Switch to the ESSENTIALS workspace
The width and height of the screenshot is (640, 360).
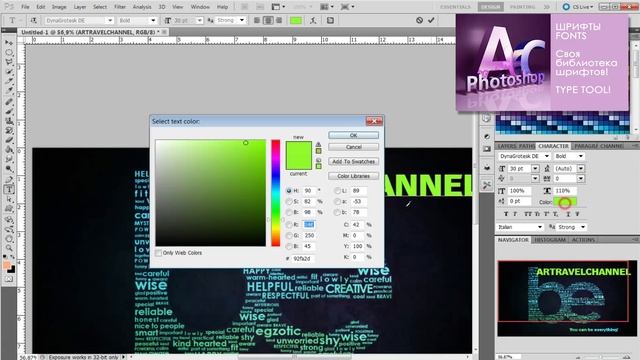point(455,7)
